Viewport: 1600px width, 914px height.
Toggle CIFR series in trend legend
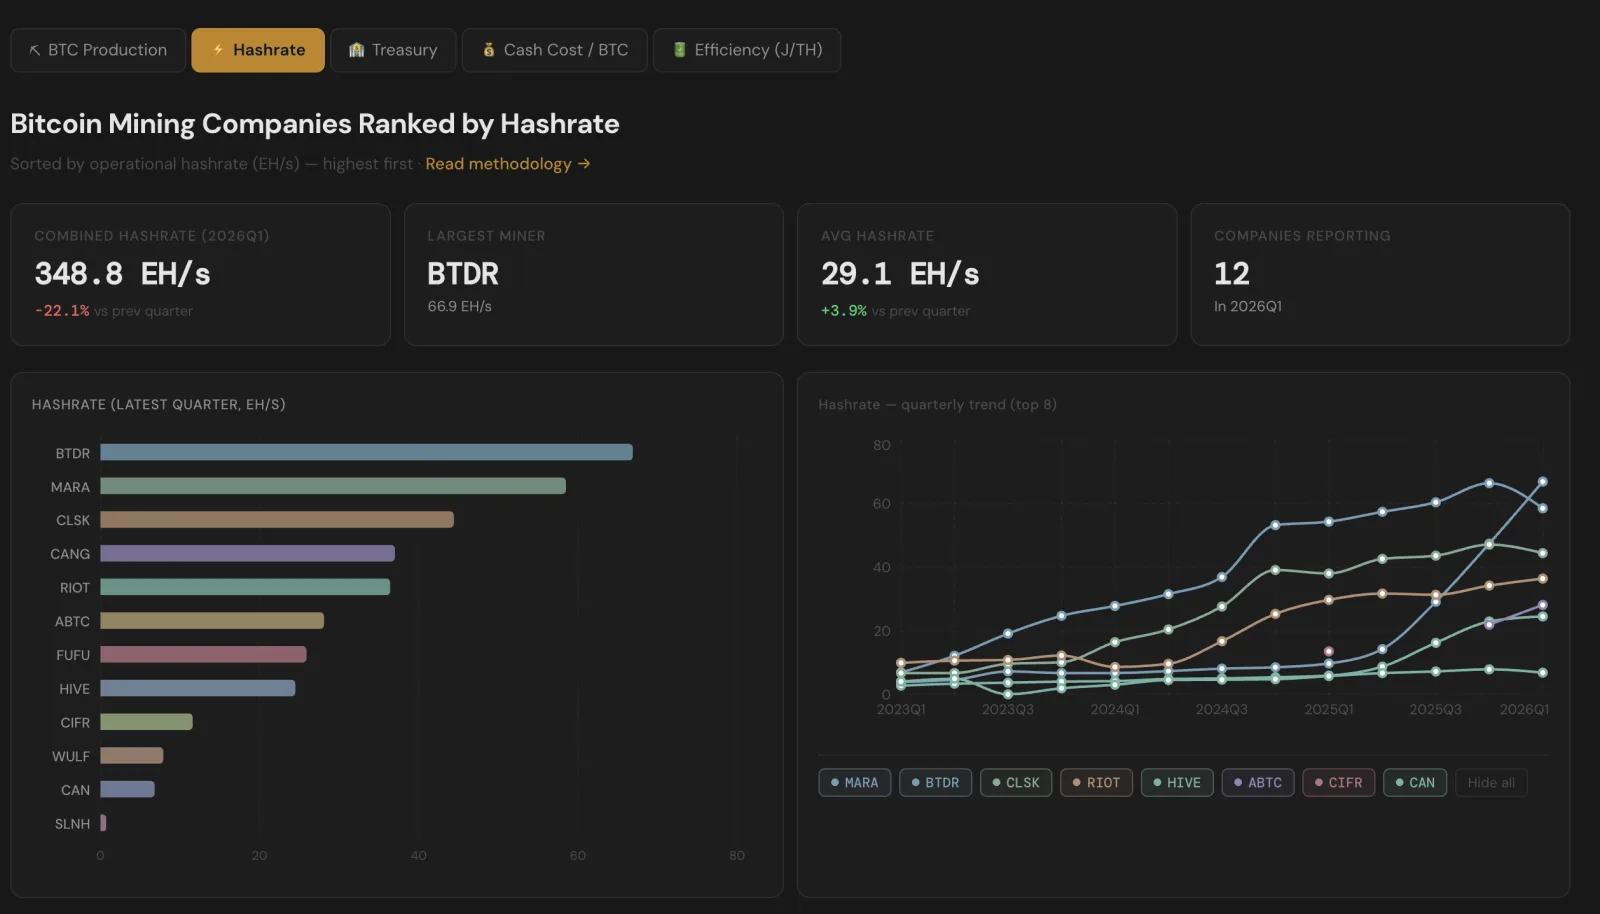pos(1339,783)
